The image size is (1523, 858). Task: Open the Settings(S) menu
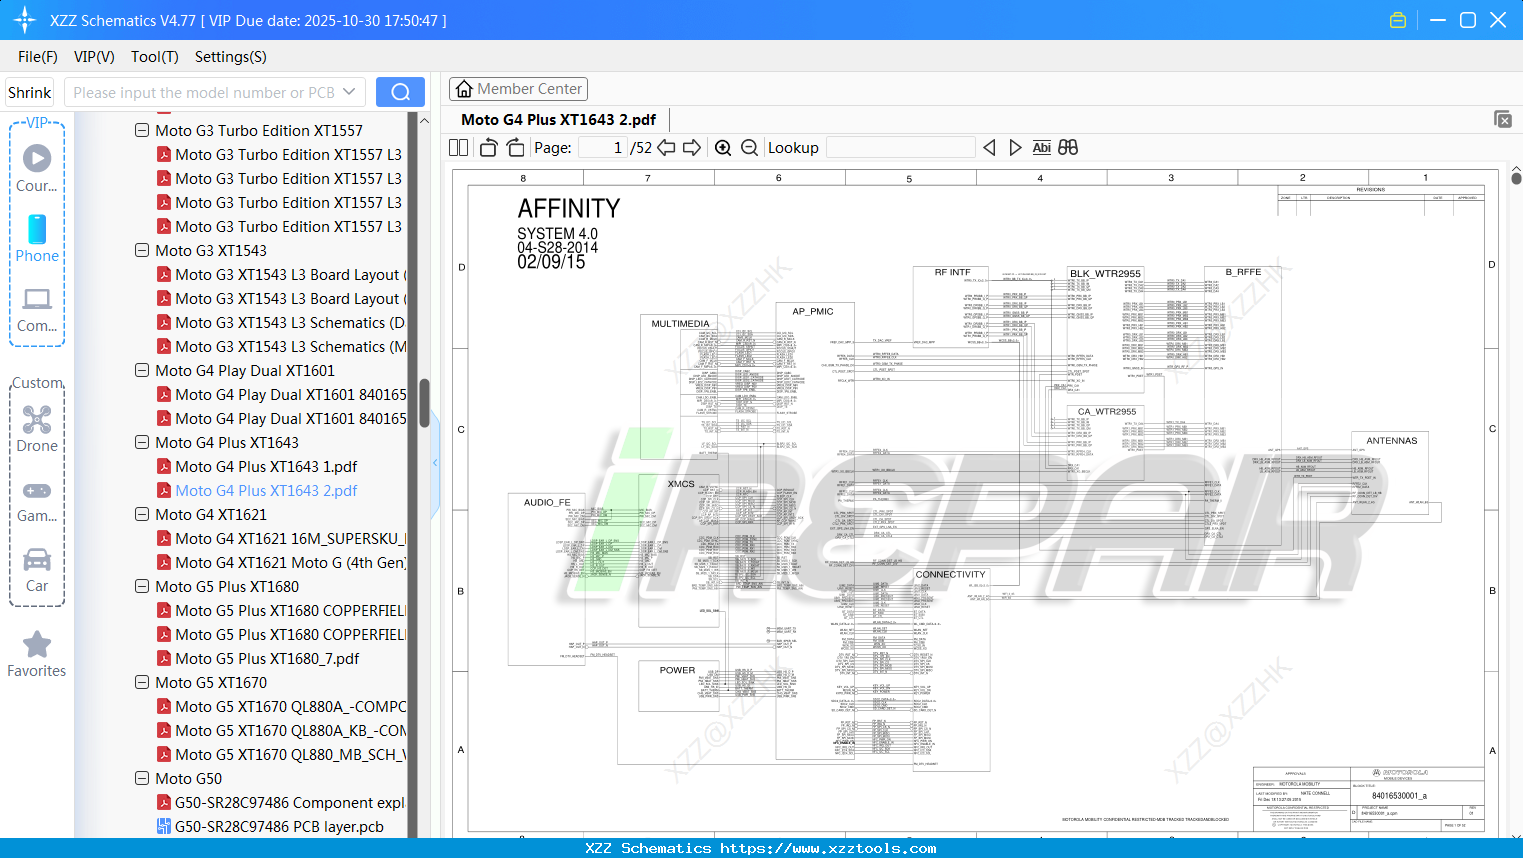231,57
